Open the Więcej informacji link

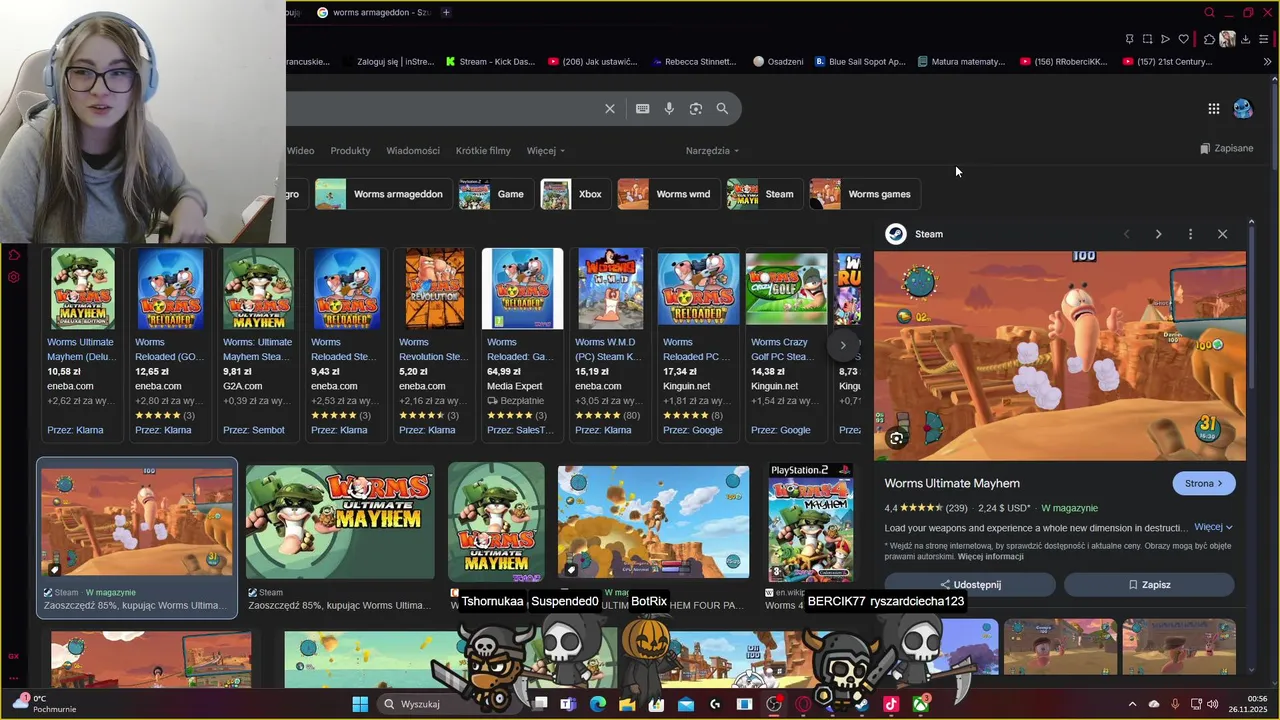click(x=990, y=556)
